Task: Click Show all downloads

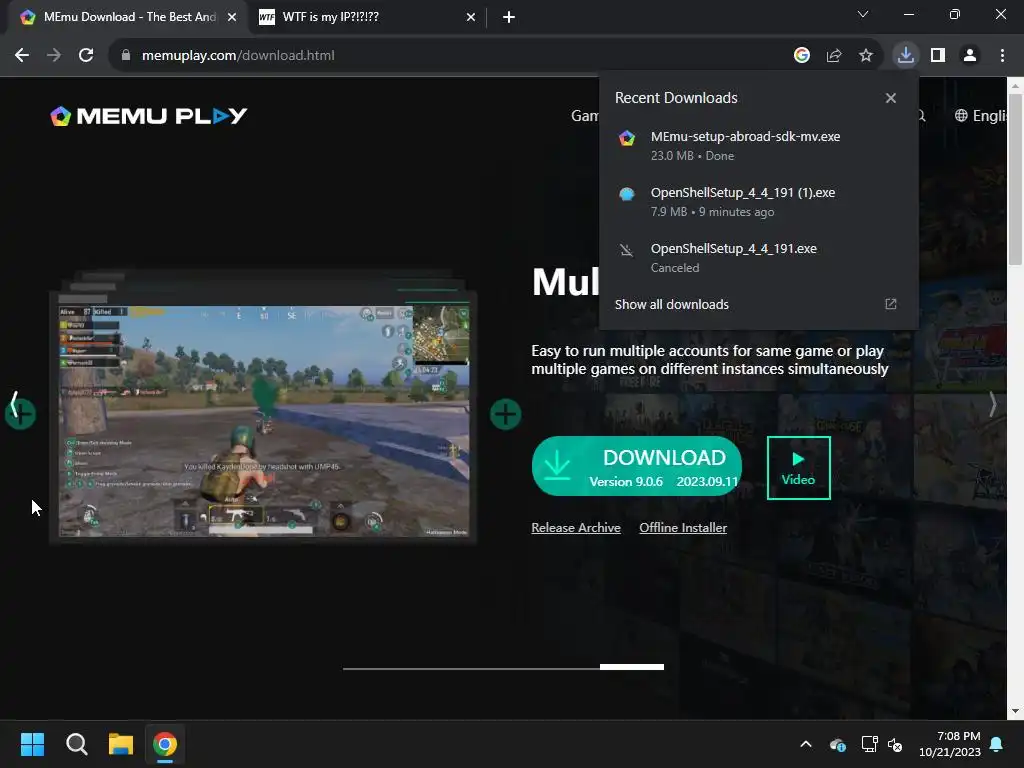Action: pyautogui.click(x=671, y=304)
